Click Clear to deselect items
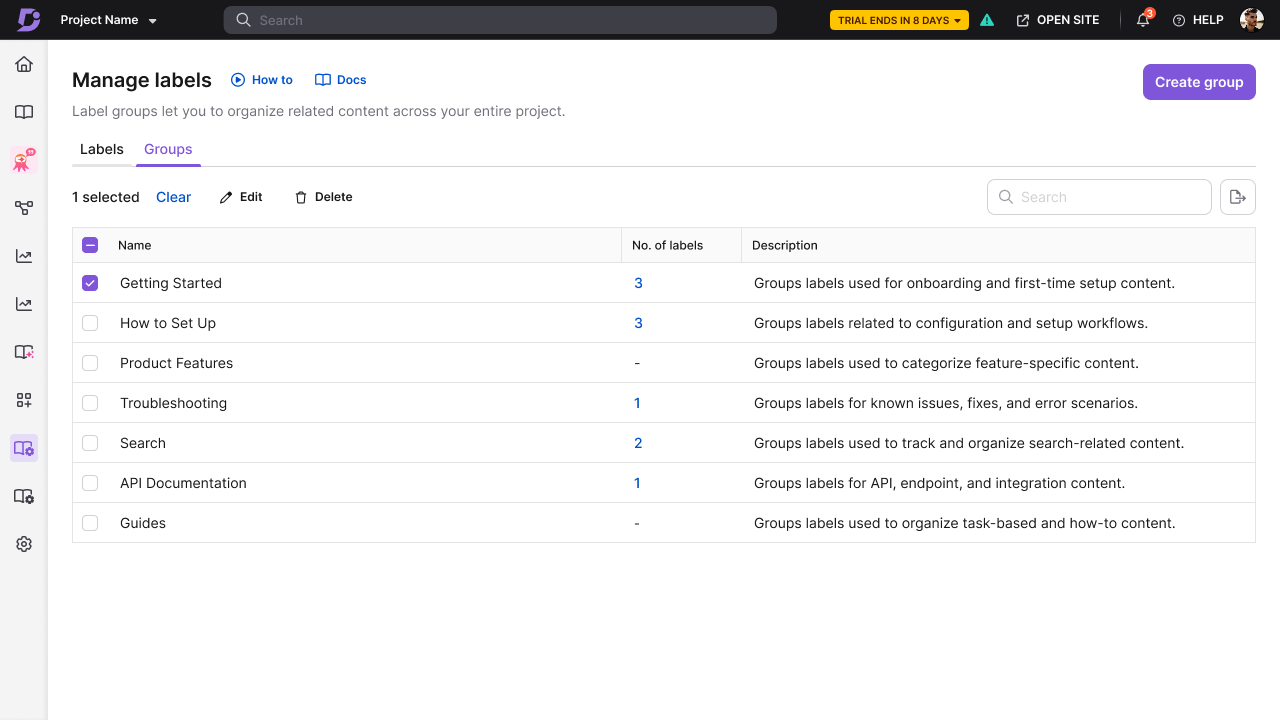This screenshot has width=1280, height=720. pos(173,197)
